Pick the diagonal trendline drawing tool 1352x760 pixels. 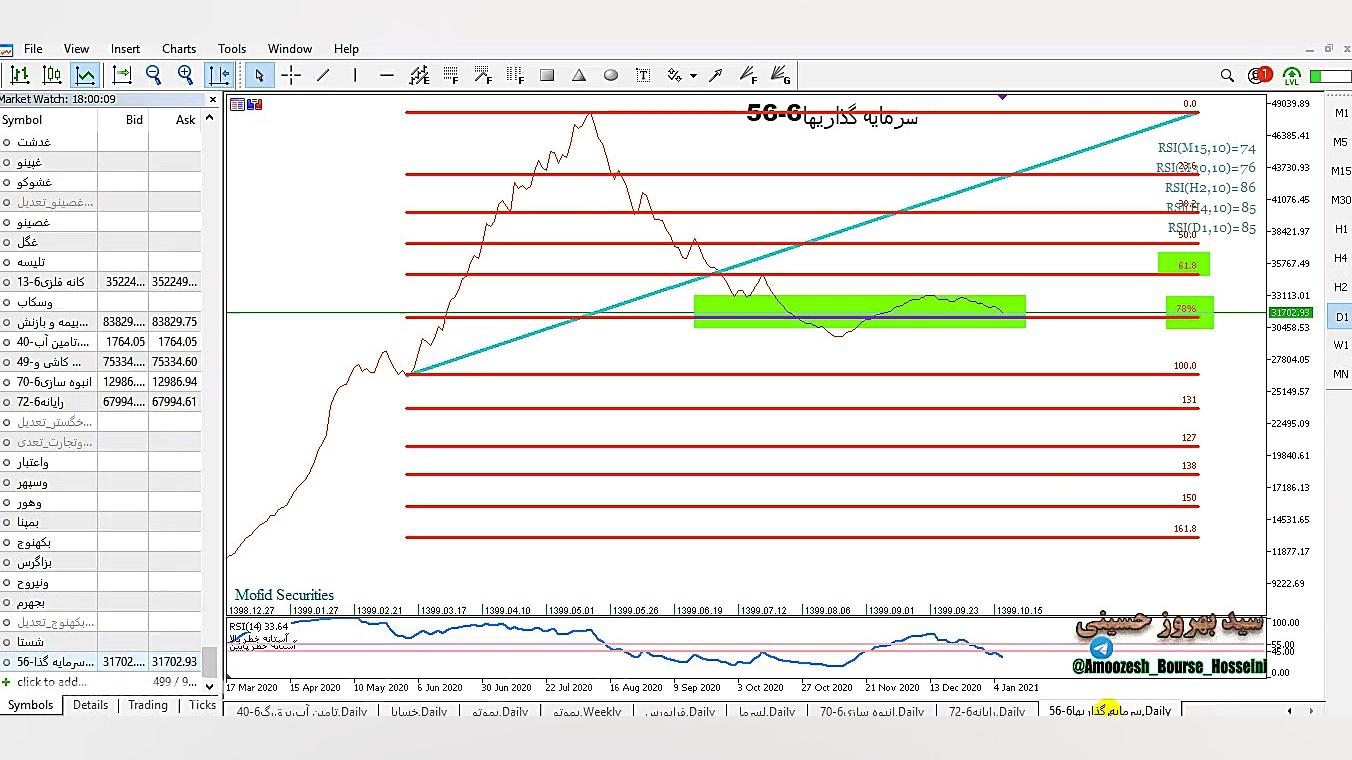(323, 75)
